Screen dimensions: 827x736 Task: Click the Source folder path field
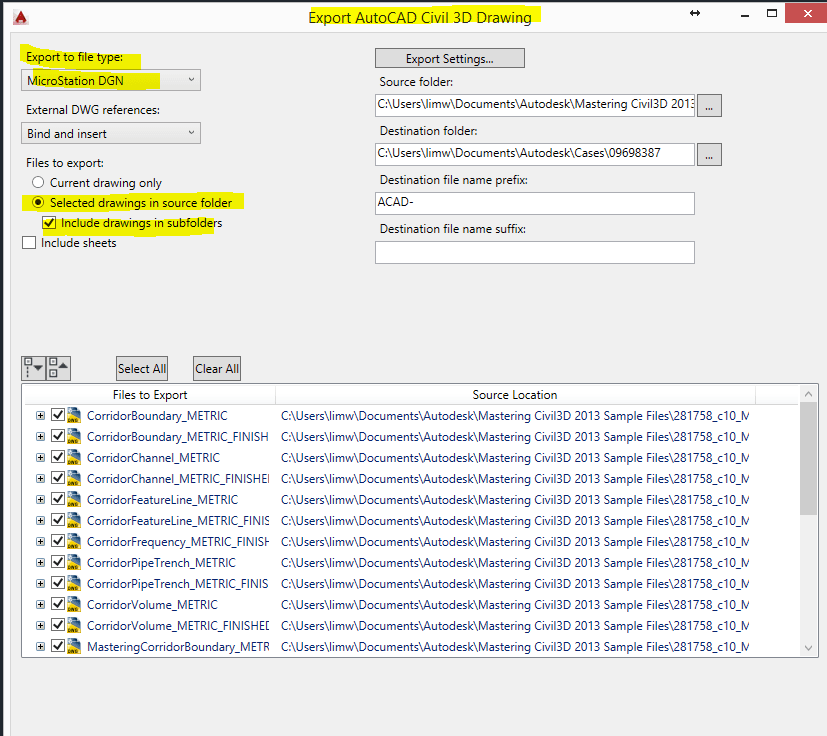(535, 106)
